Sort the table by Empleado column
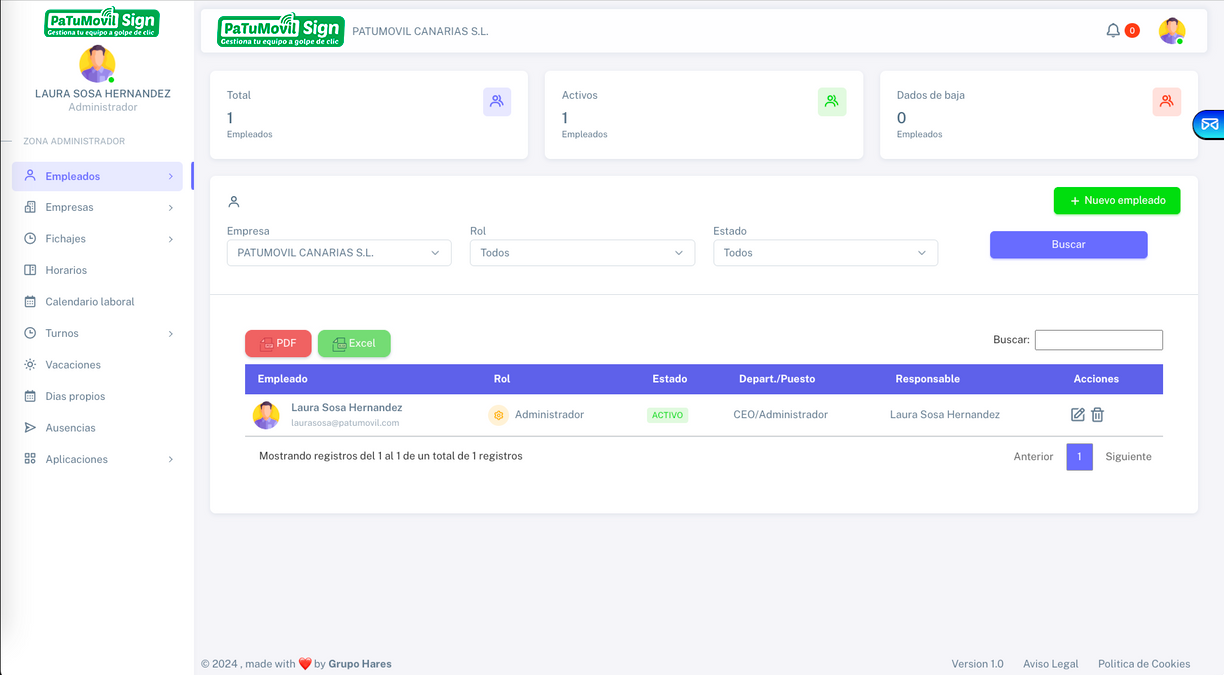The width and height of the screenshot is (1224, 675). click(x=283, y=379)
